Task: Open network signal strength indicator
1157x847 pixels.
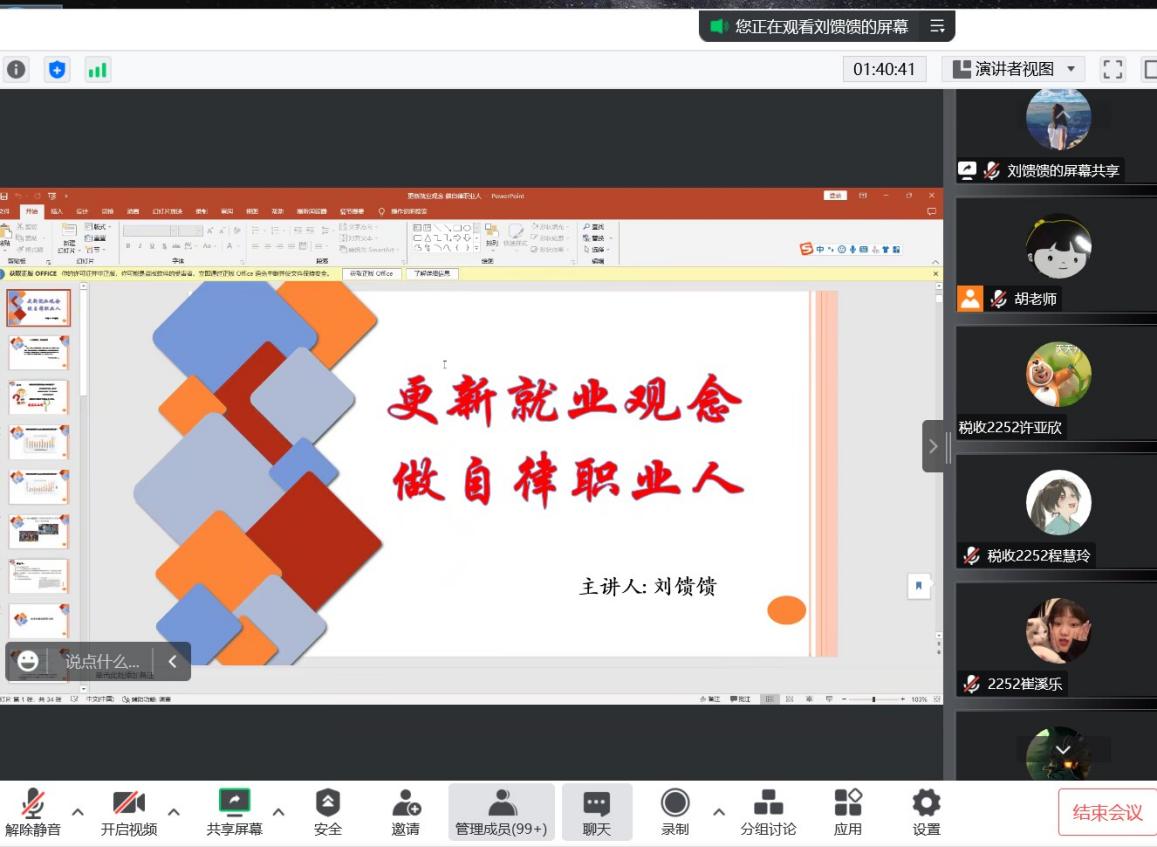Action: [97, 69]
